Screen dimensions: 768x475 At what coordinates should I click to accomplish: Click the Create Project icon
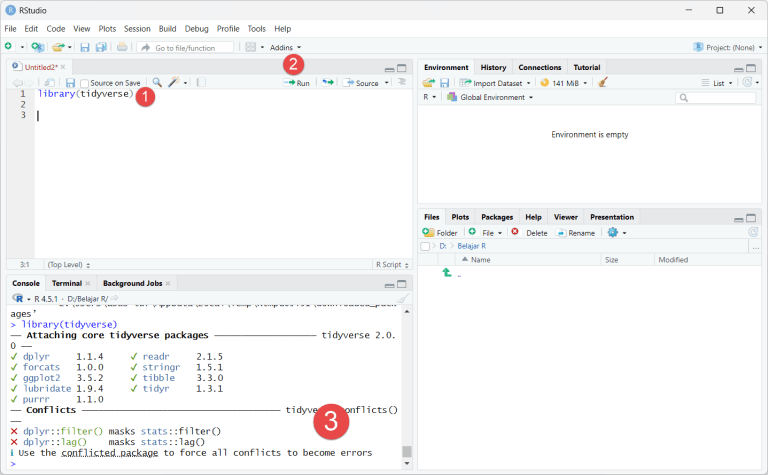click(x=37, y=47)
